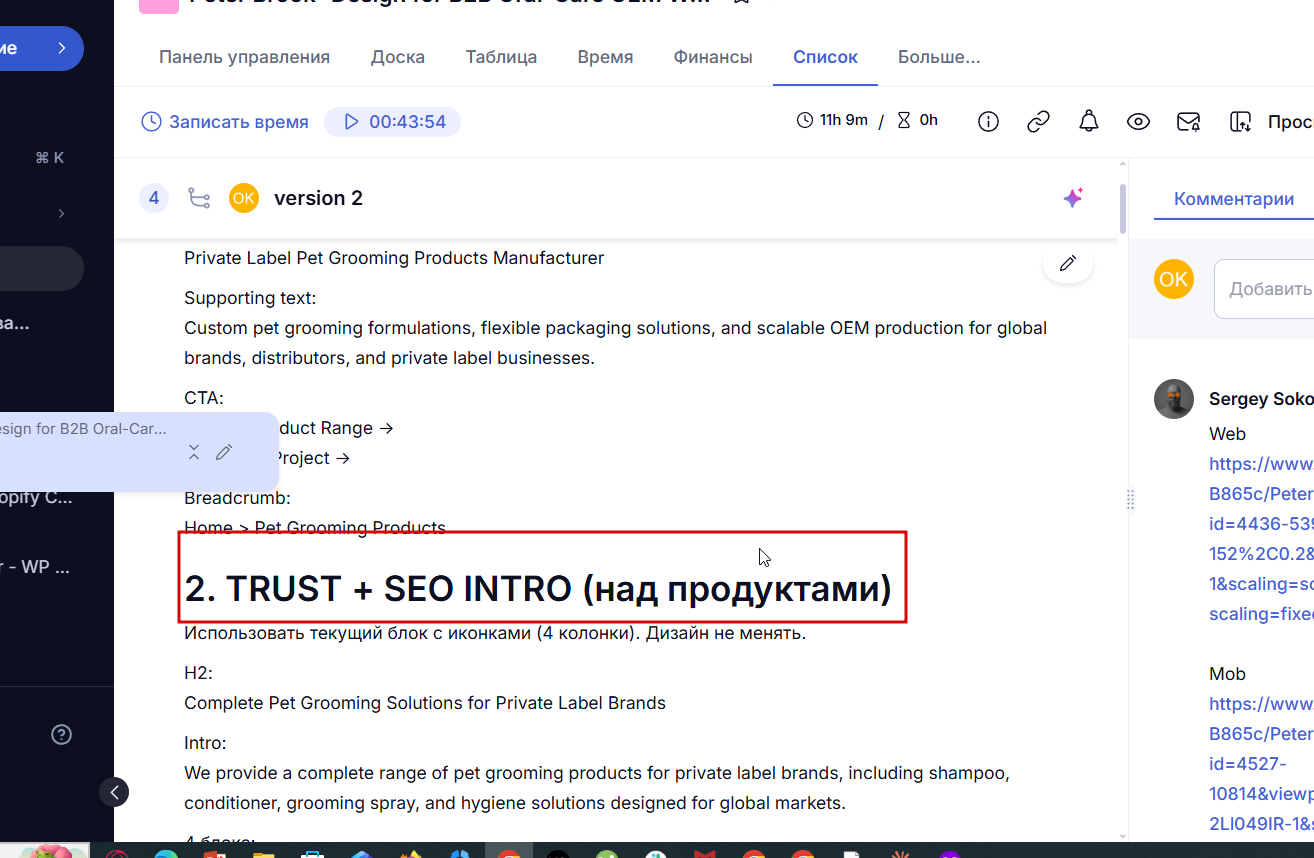Click the 'Breadcrumb:' label
The image size is (1314, 858).
pyautogui.click(x=237, y=498)
